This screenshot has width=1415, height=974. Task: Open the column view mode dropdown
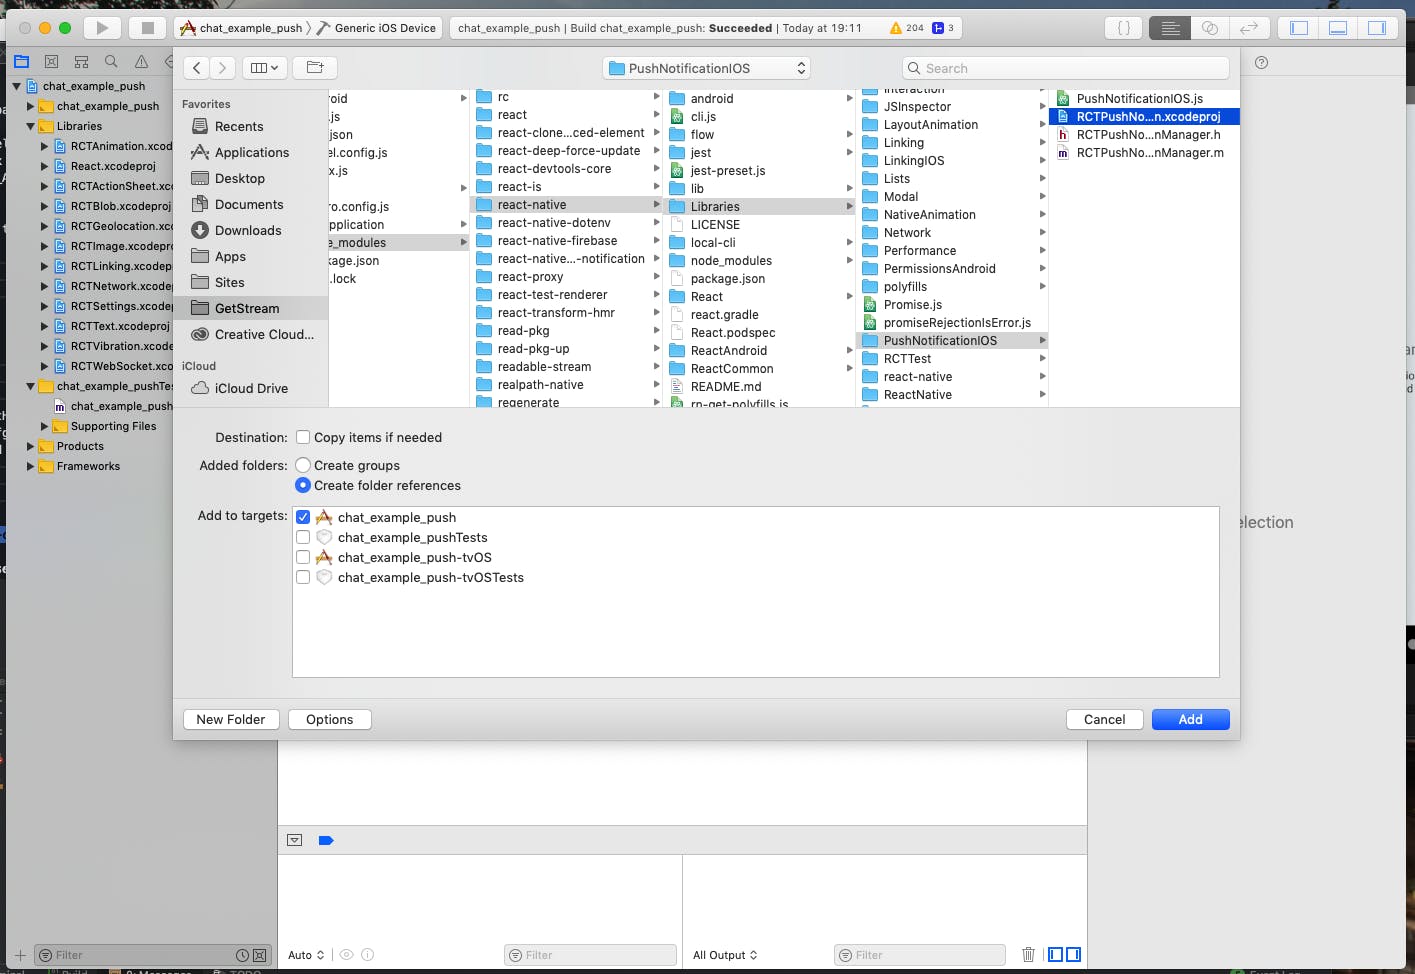tap(265, 68)
